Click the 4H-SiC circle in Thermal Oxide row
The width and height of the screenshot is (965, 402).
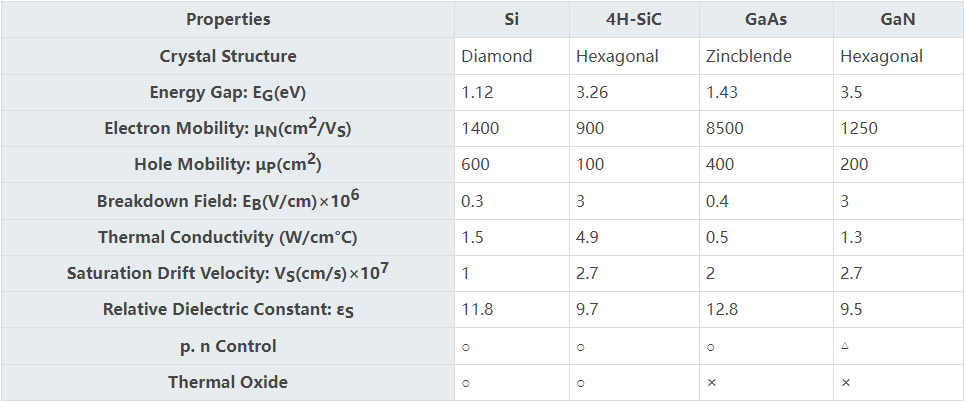[x=580, y=383]
